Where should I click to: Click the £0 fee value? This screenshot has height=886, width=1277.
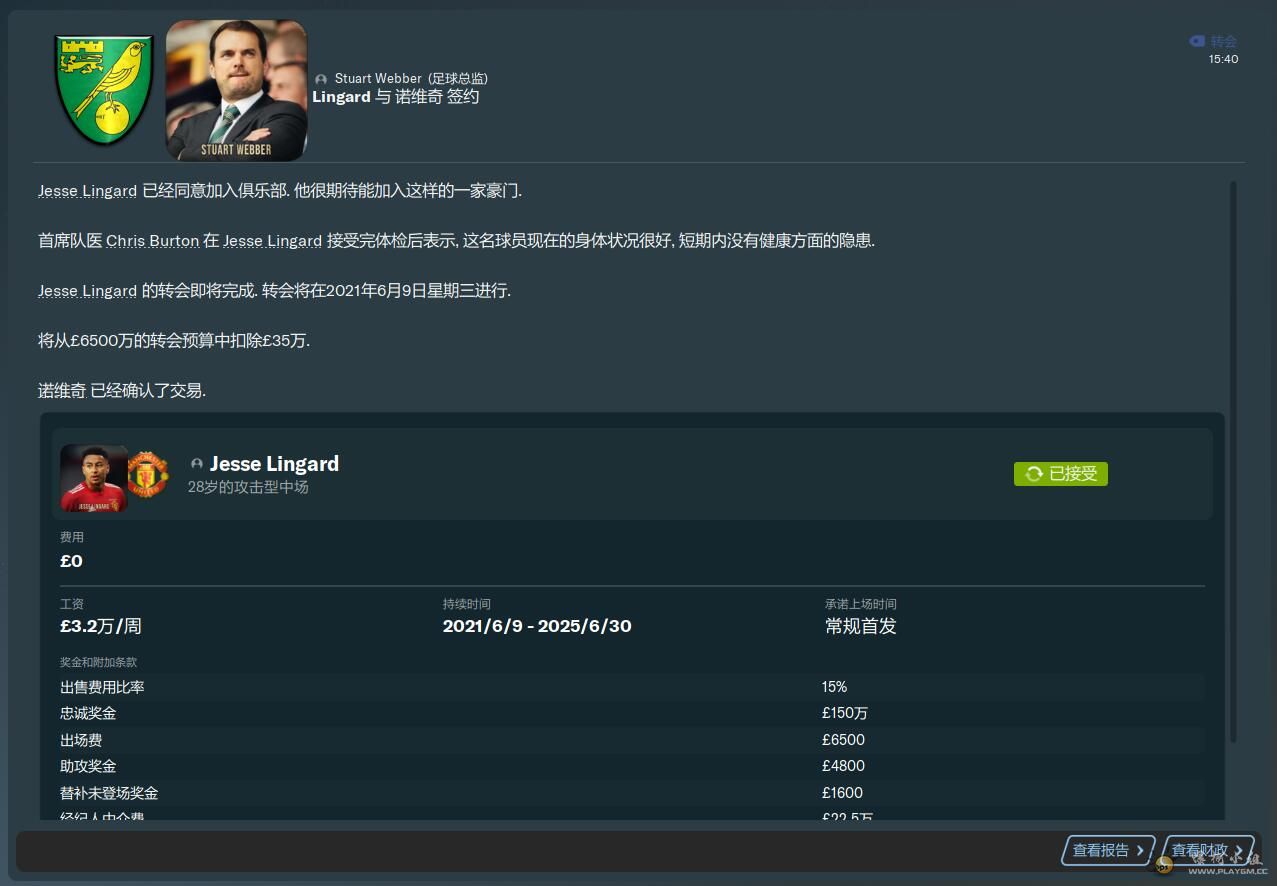click(71, 561)
